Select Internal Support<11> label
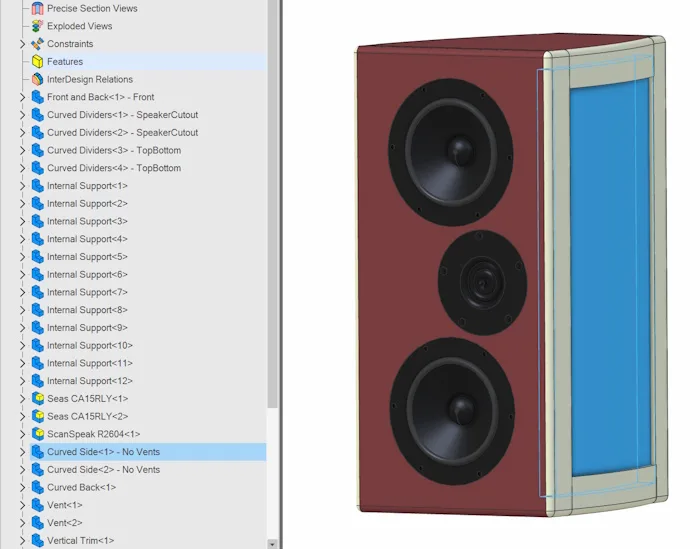This screenshot has height=549, width=700. pos(90,363)
